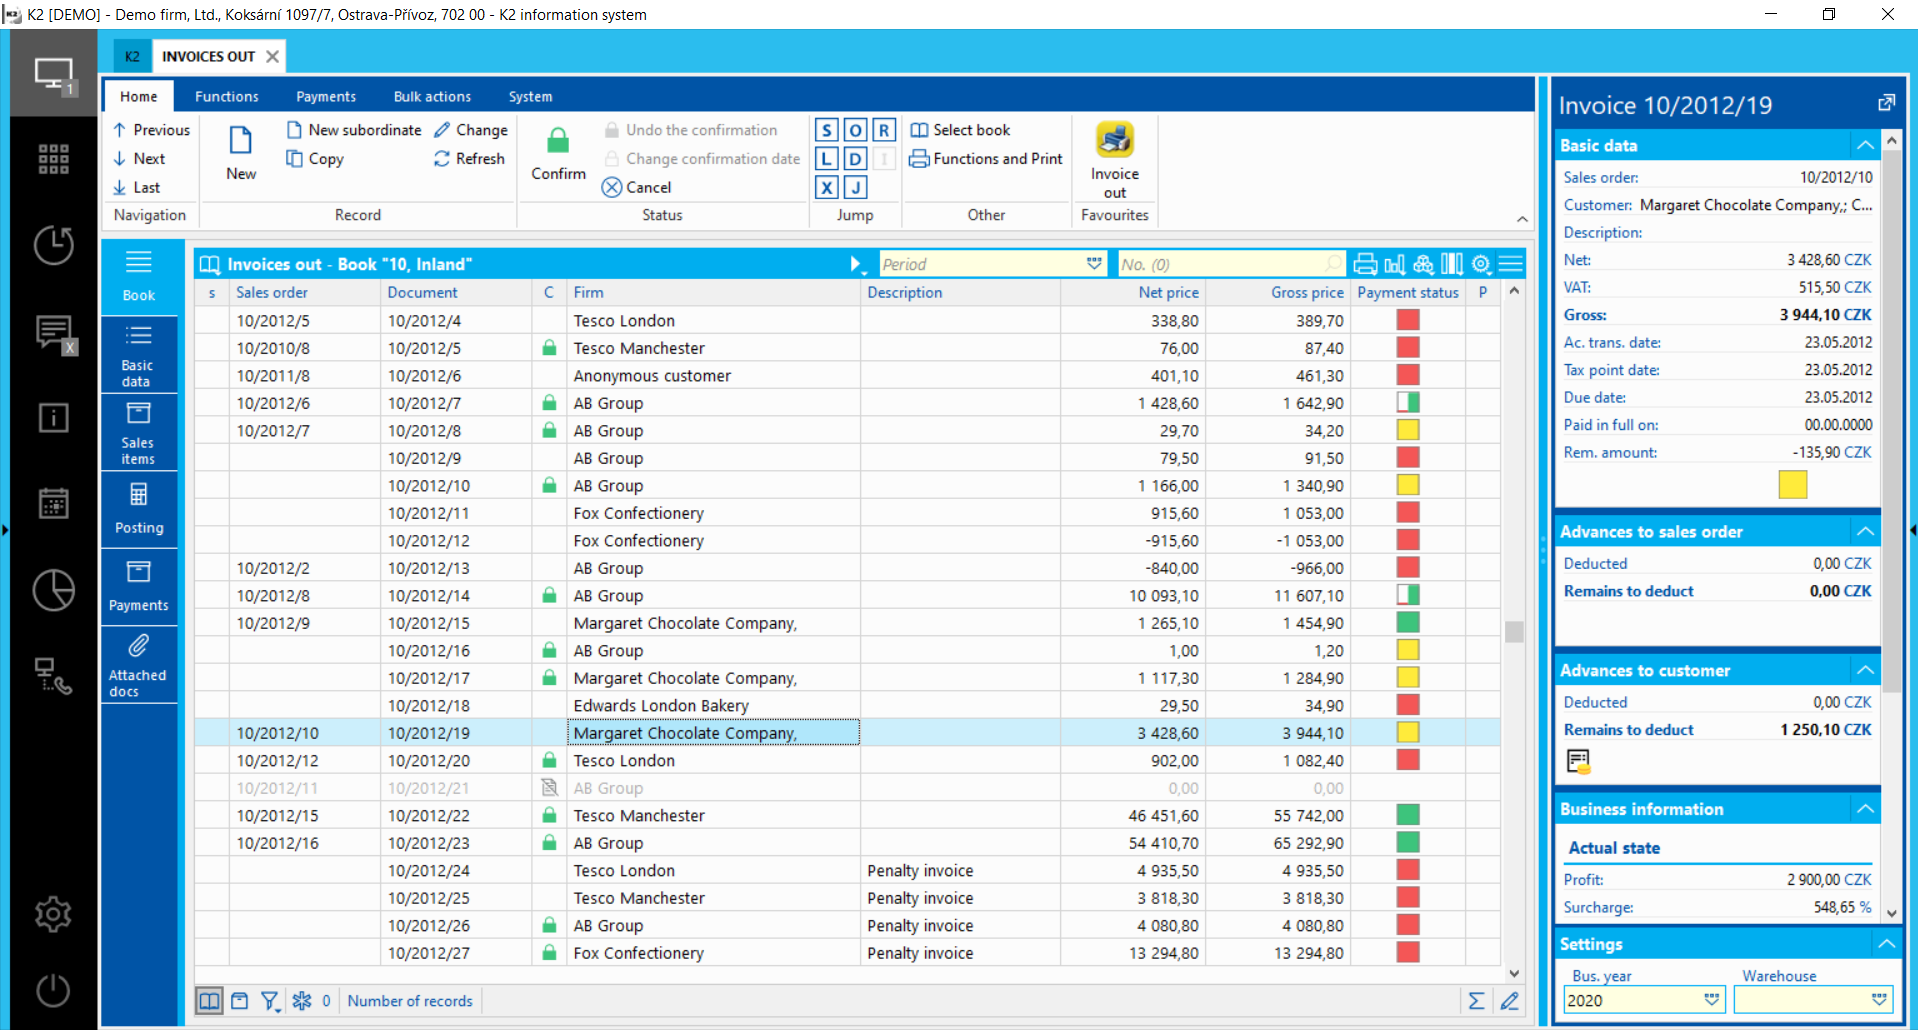Screen dimensions: 1918x1030
Task: Click the S jump box
Action: [826, 130]
